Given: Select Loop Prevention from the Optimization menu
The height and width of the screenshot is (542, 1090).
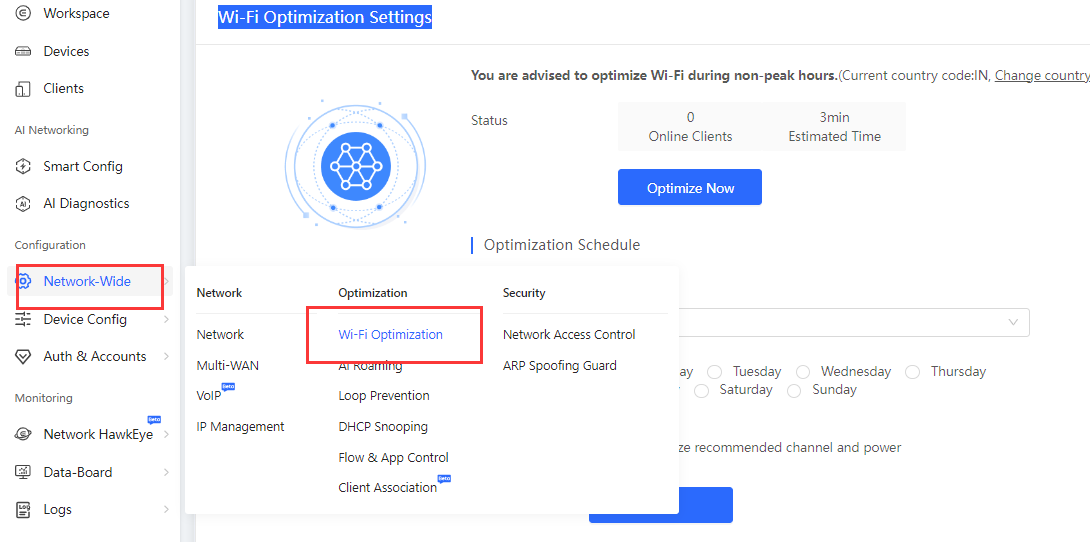Looking at the screenshot, I should pyautogui.click(x=384, y=396).
